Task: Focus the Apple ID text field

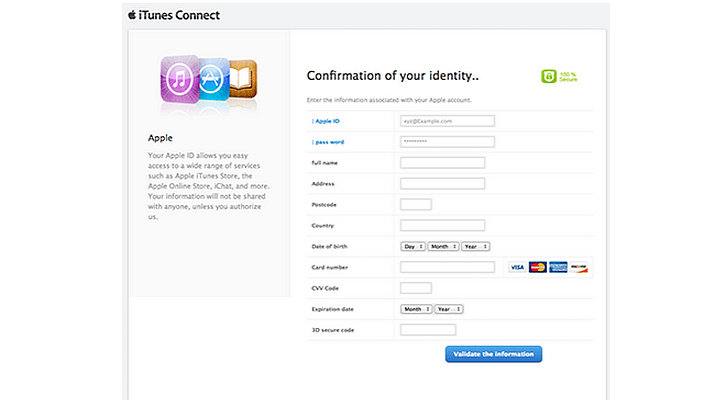Action: (448, 121)
